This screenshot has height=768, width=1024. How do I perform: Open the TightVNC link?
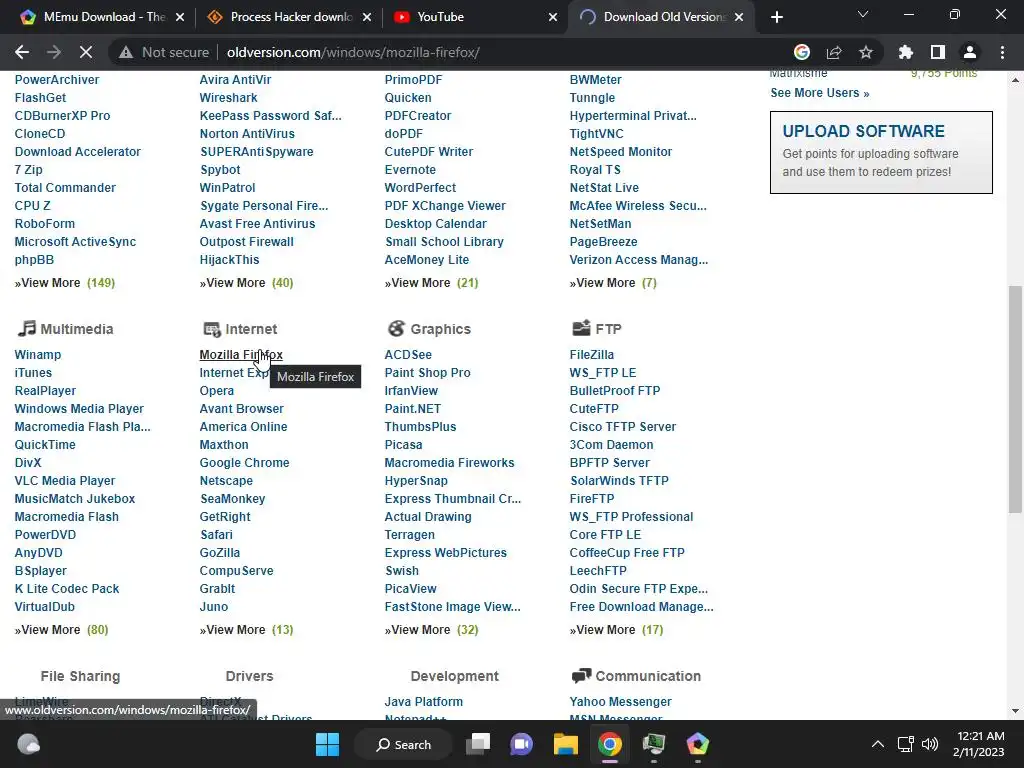596,134
